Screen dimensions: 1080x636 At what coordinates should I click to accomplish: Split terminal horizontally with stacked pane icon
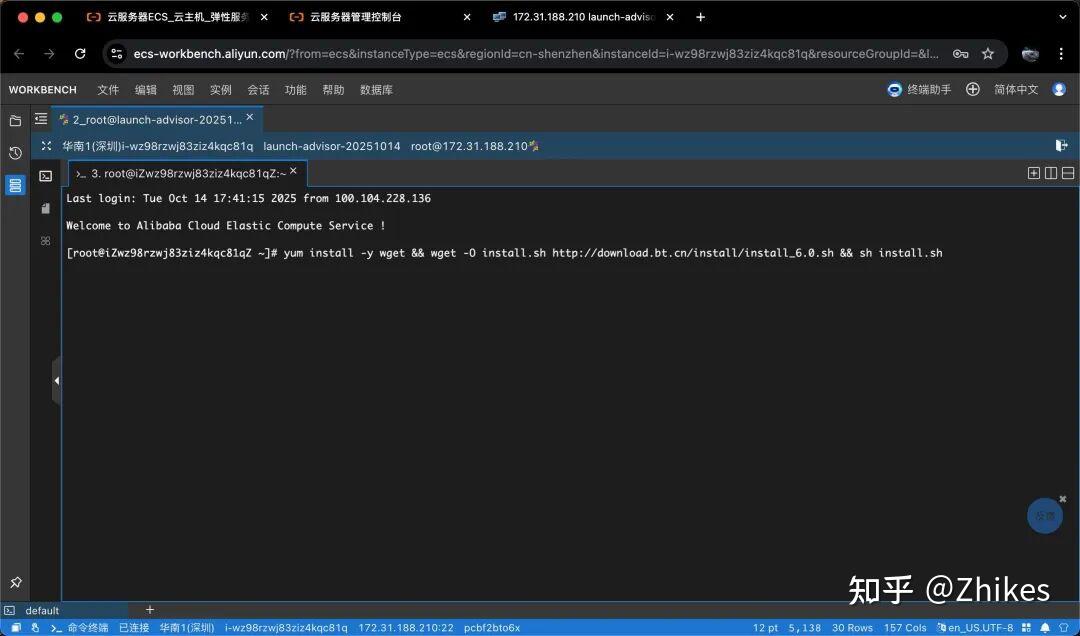(x=1068, y=173)
